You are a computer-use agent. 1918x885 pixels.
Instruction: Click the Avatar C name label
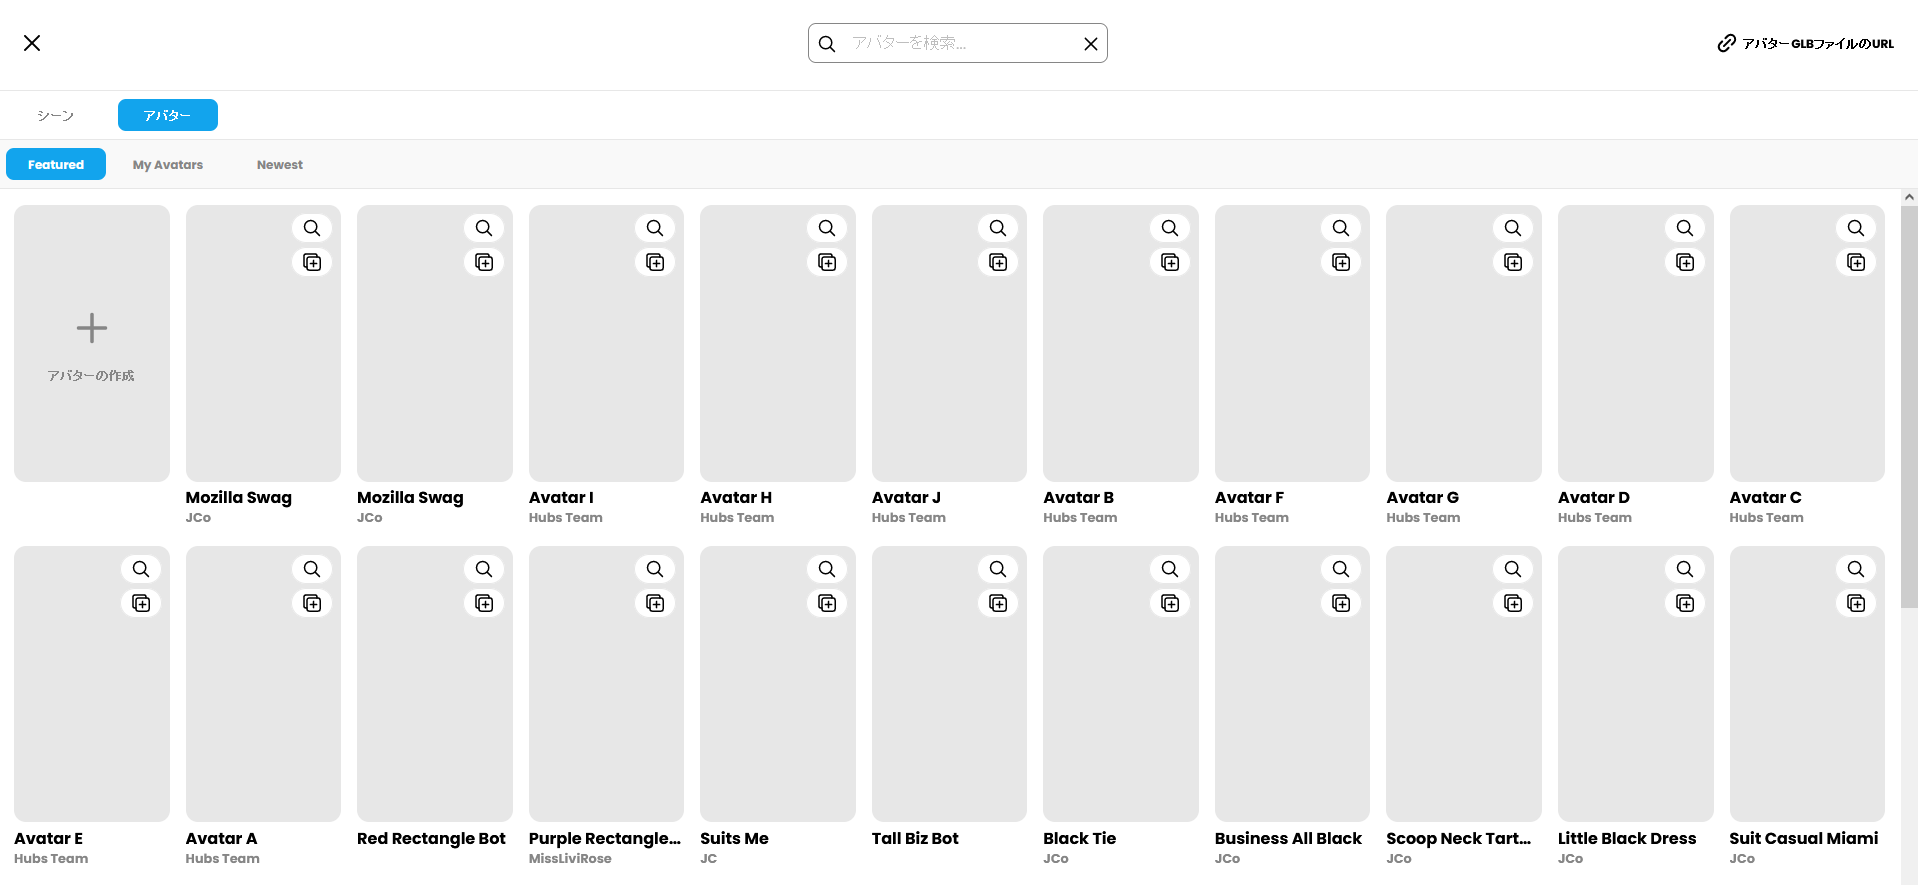(1766, 497)
